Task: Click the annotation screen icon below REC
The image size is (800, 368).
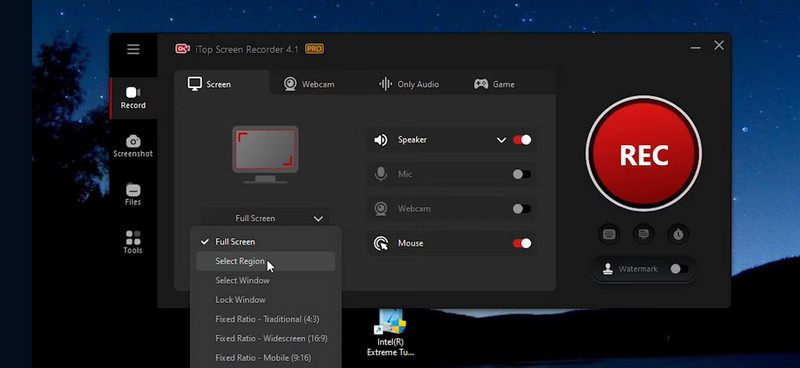Action: click(x=643, y=234)
